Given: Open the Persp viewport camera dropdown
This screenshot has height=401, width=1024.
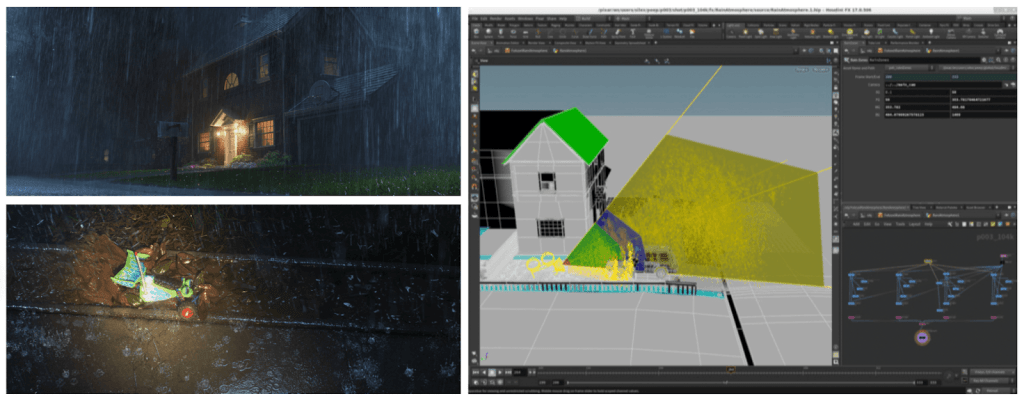Looking at the screenshot, I should coord(801,71).
